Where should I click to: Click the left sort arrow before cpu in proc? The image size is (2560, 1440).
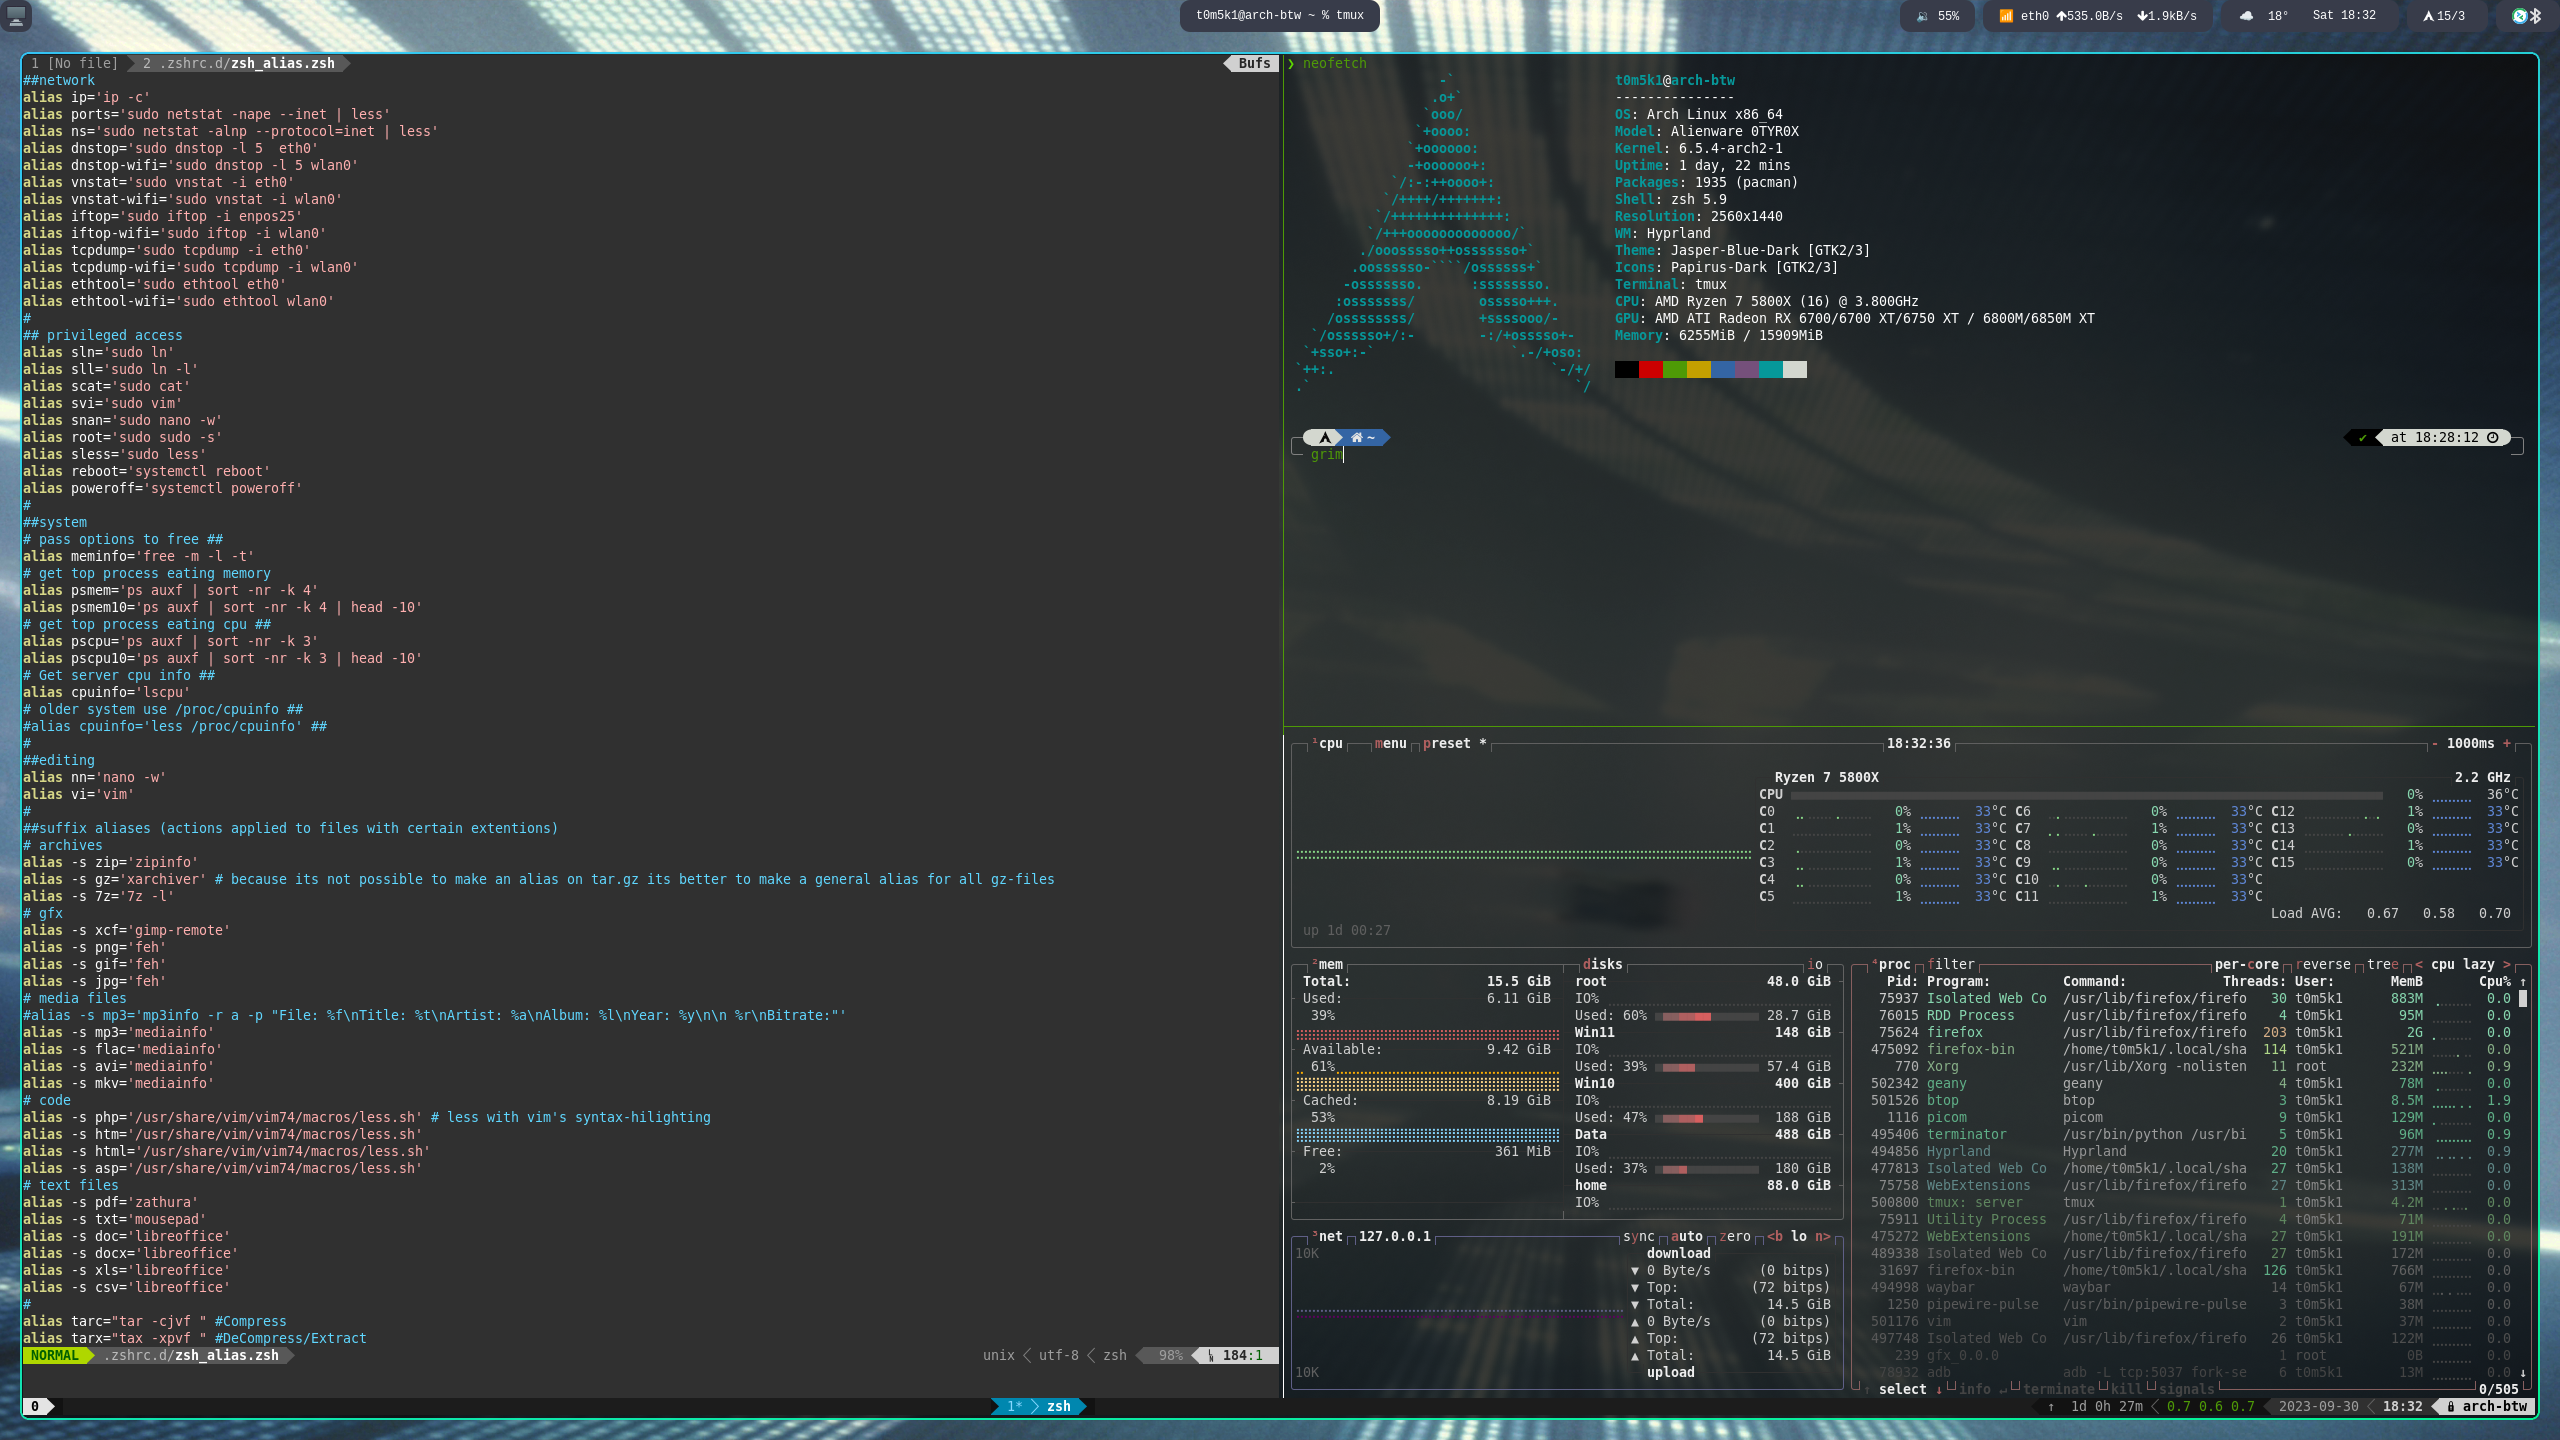(2419, 964)
